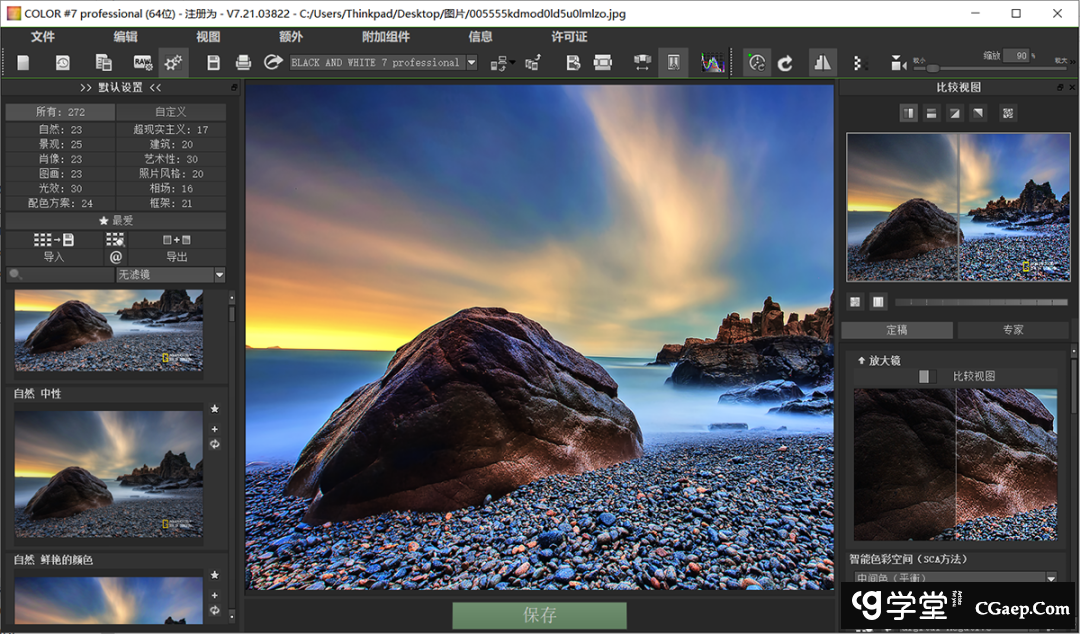Image resolution: width=1080 pixels, height=634 pixels.
Task: Click the green 保存 button
Action: pos(539,615)
